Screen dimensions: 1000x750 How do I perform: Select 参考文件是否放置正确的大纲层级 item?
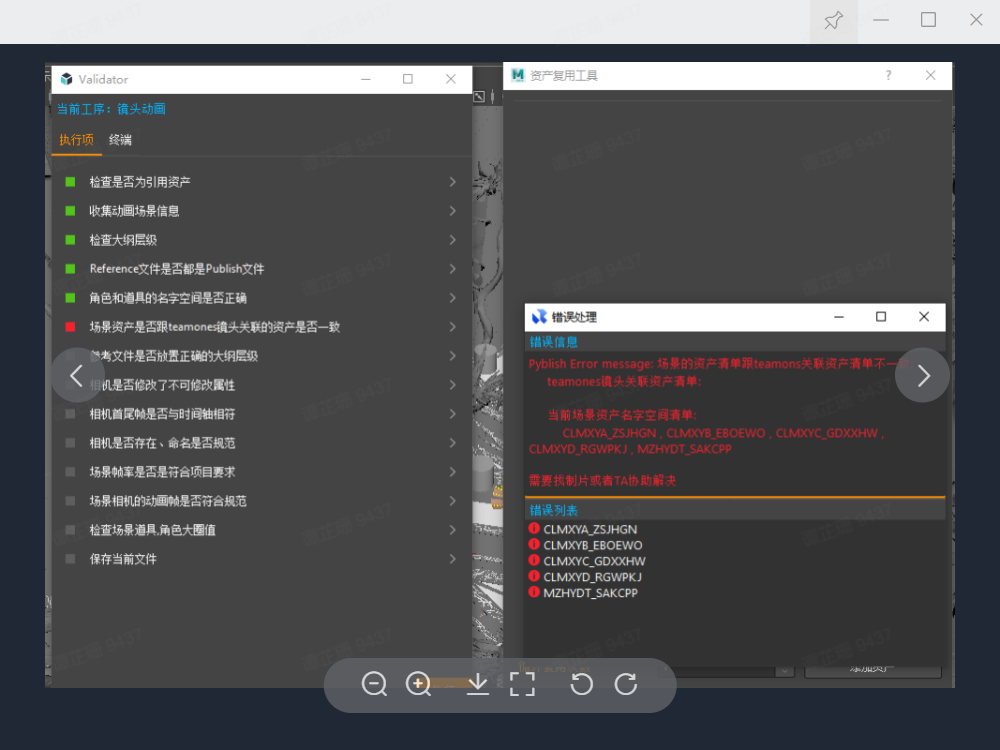click(x=173, y=356)
